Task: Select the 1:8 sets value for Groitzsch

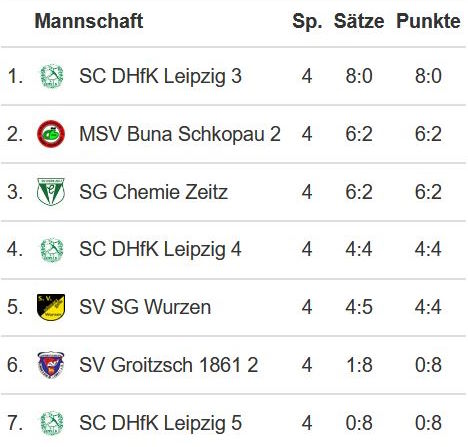Action: pyautogui.click(x=360, y=365)
